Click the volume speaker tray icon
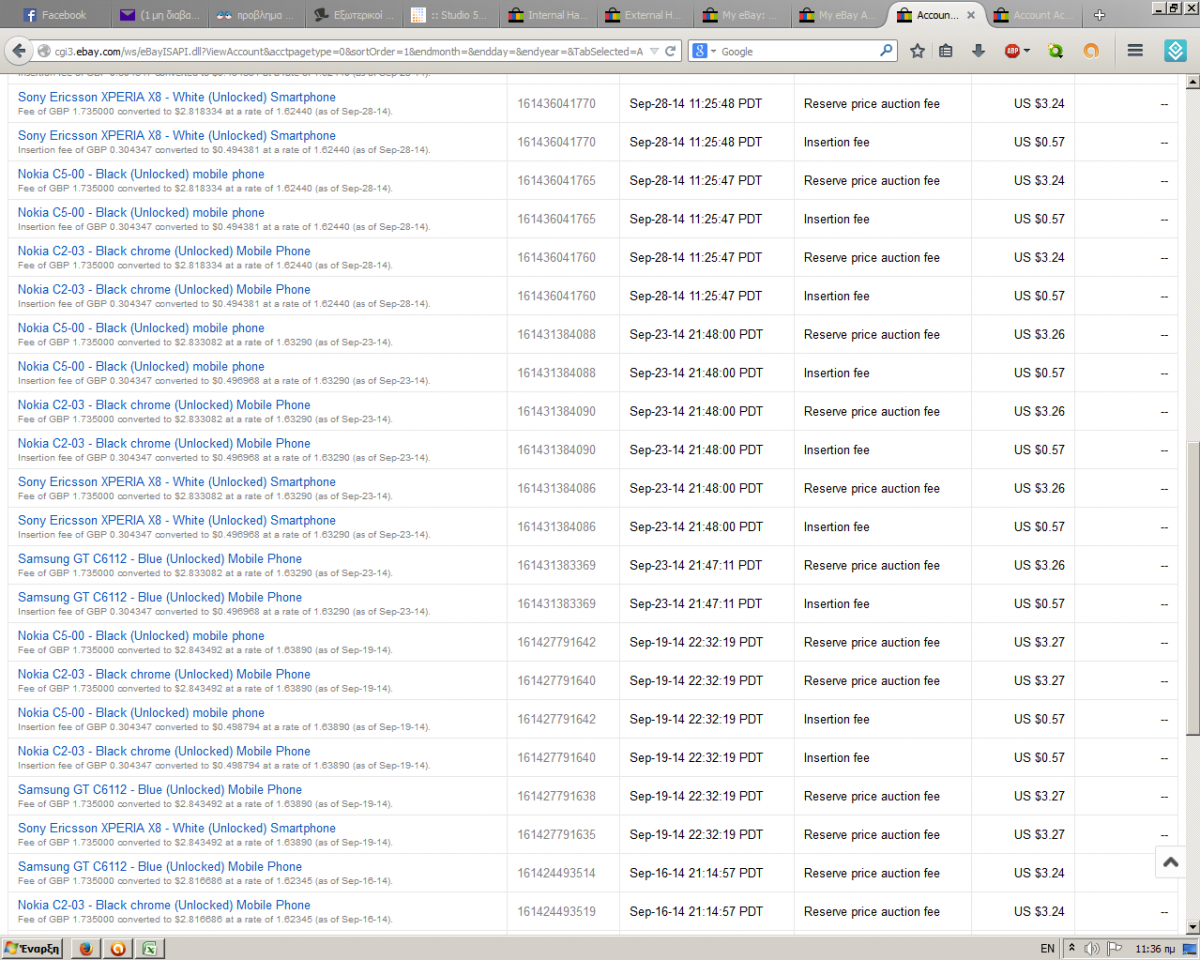The image size is (1200, 960). tap(1092, 948)
